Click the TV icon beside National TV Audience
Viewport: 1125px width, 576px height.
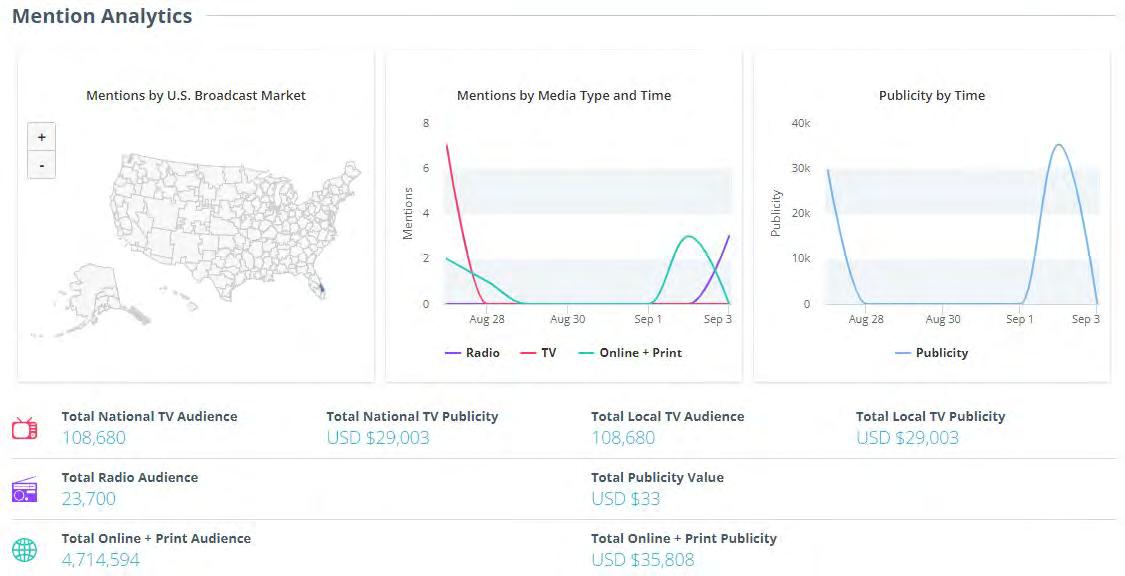pyautogui.click(x=25, y=429)
